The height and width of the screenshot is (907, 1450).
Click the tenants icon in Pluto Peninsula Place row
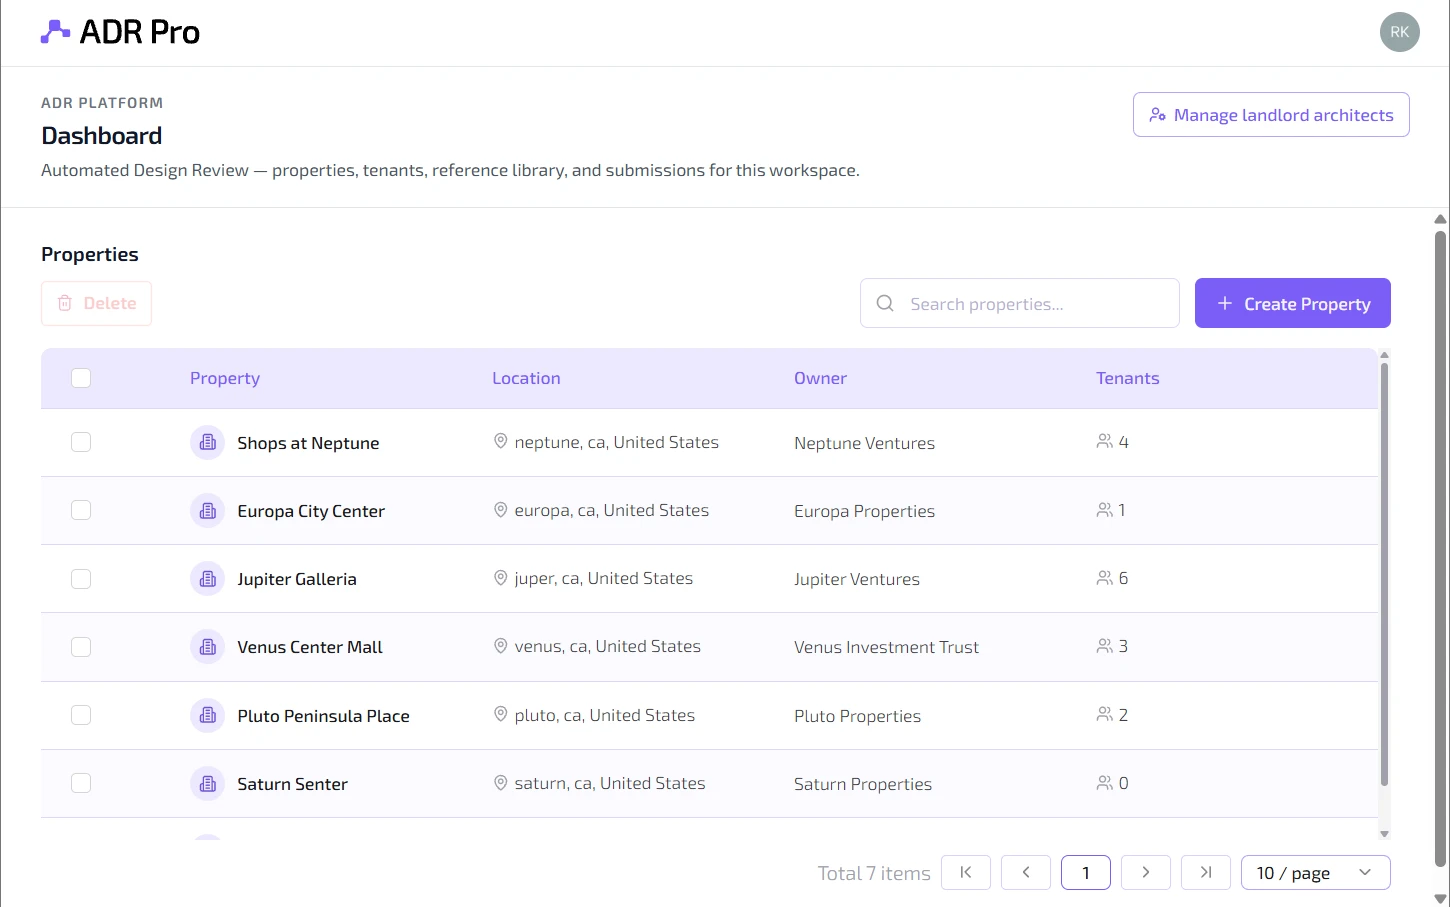(1105, 715)
